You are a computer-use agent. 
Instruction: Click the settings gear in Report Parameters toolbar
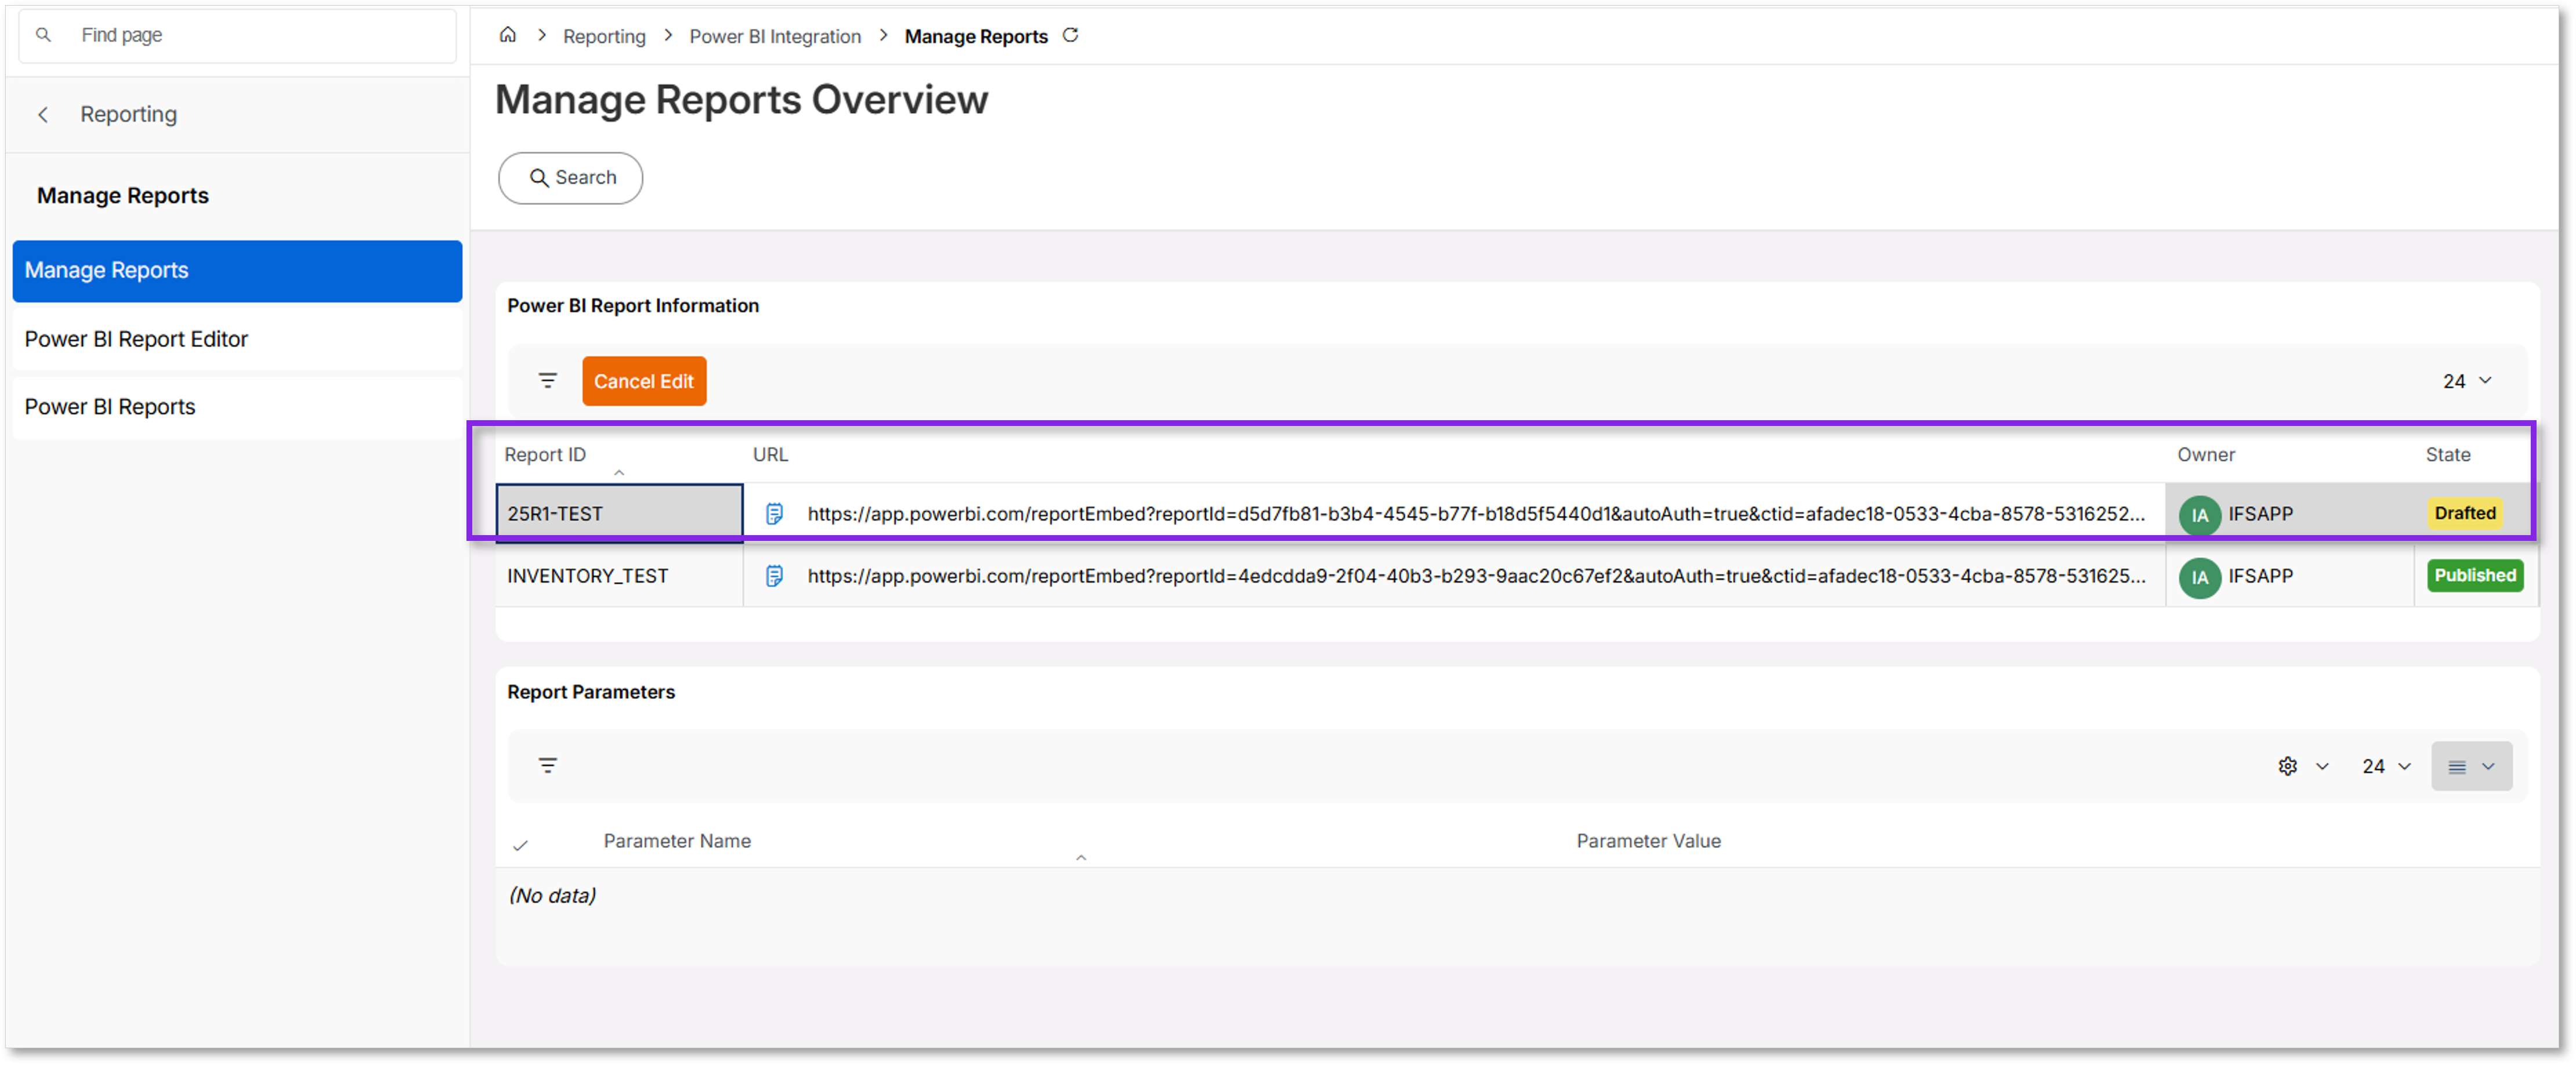(2288, 766)
